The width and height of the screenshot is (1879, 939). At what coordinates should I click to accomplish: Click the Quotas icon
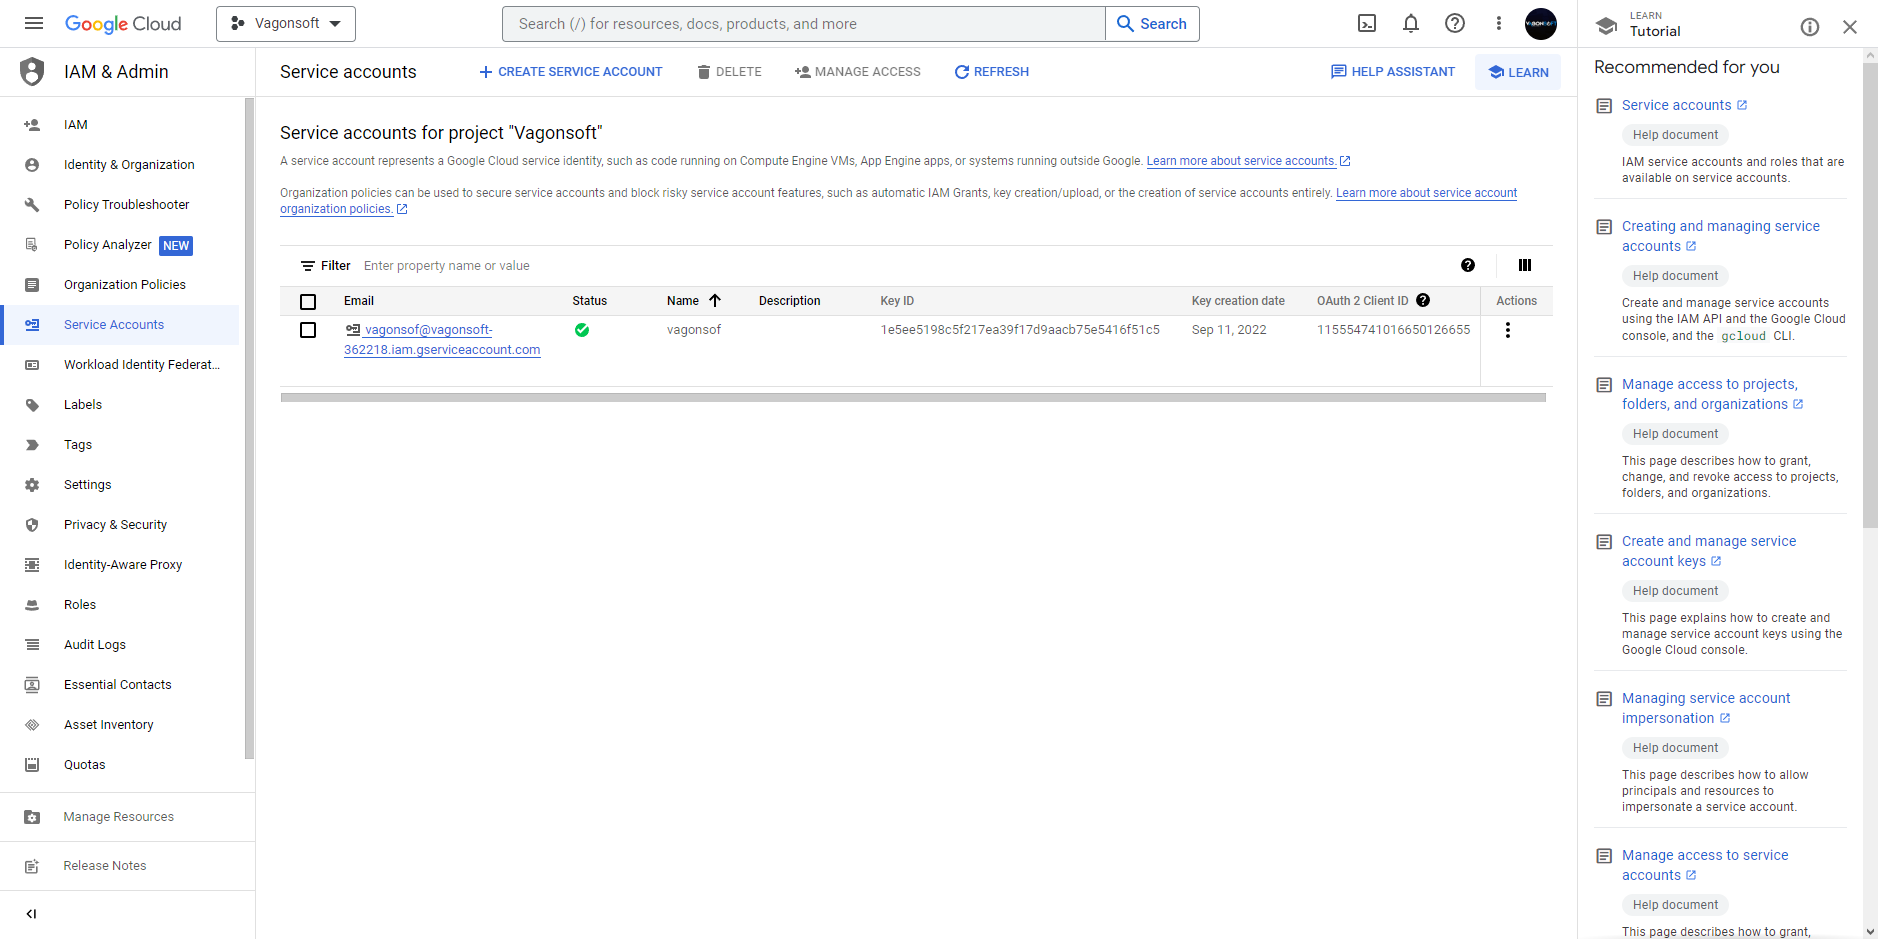click(32, 765)
